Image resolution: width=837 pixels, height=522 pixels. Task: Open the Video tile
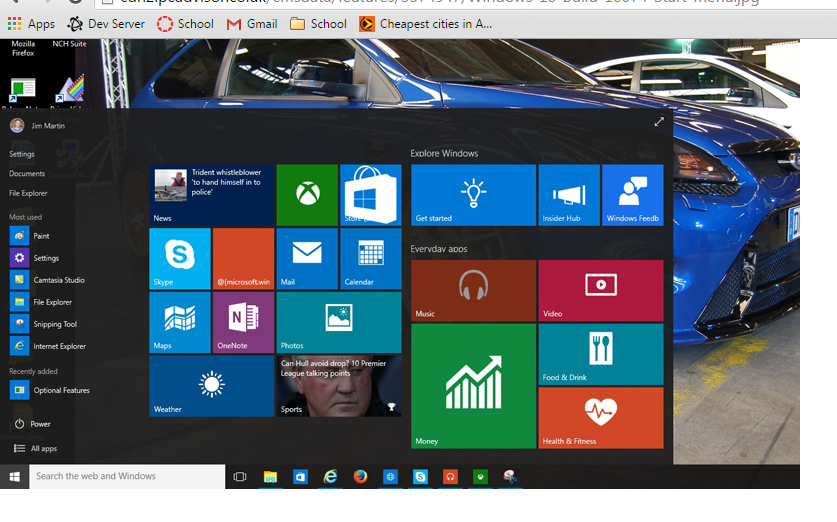[x=601, y=290]
